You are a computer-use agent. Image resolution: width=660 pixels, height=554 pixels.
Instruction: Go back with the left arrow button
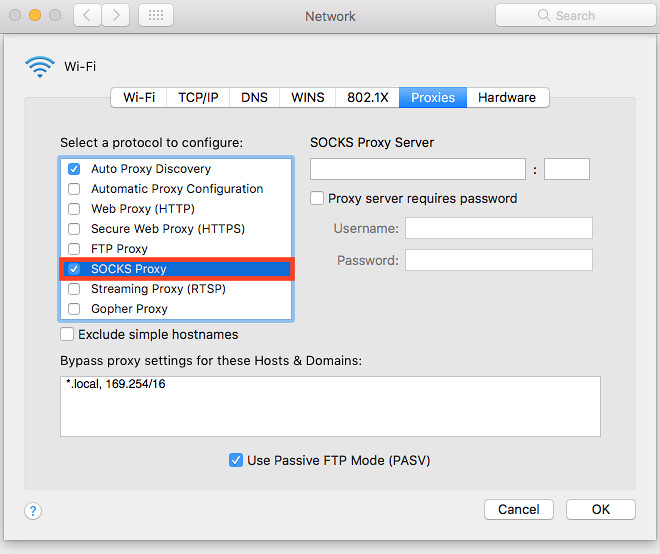[87, 16]
